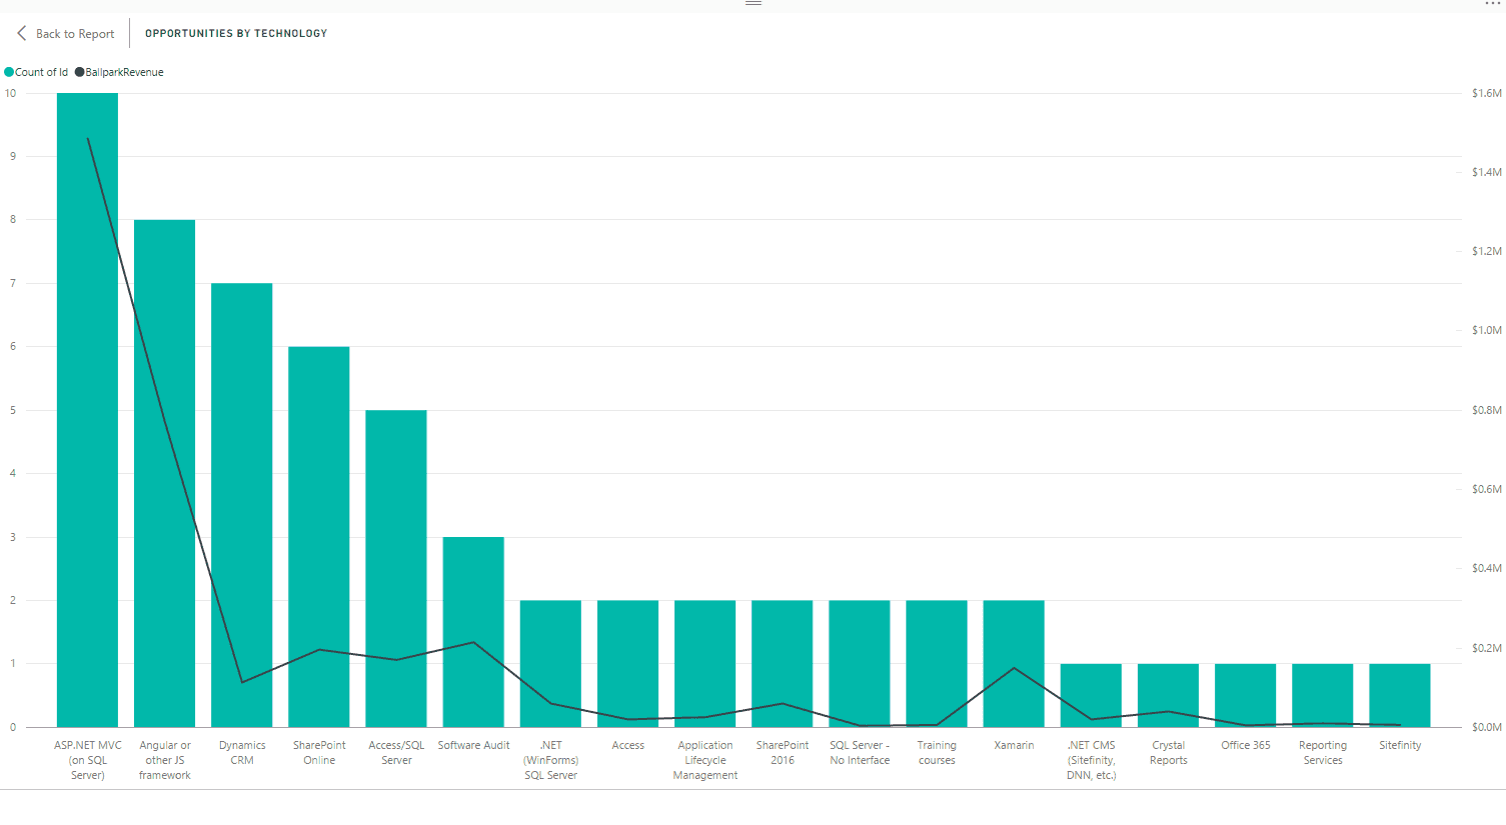The width and height of the screenshot is (1506, 825).
Task: Click the Training courses bar
Action: tap(936, 660)
